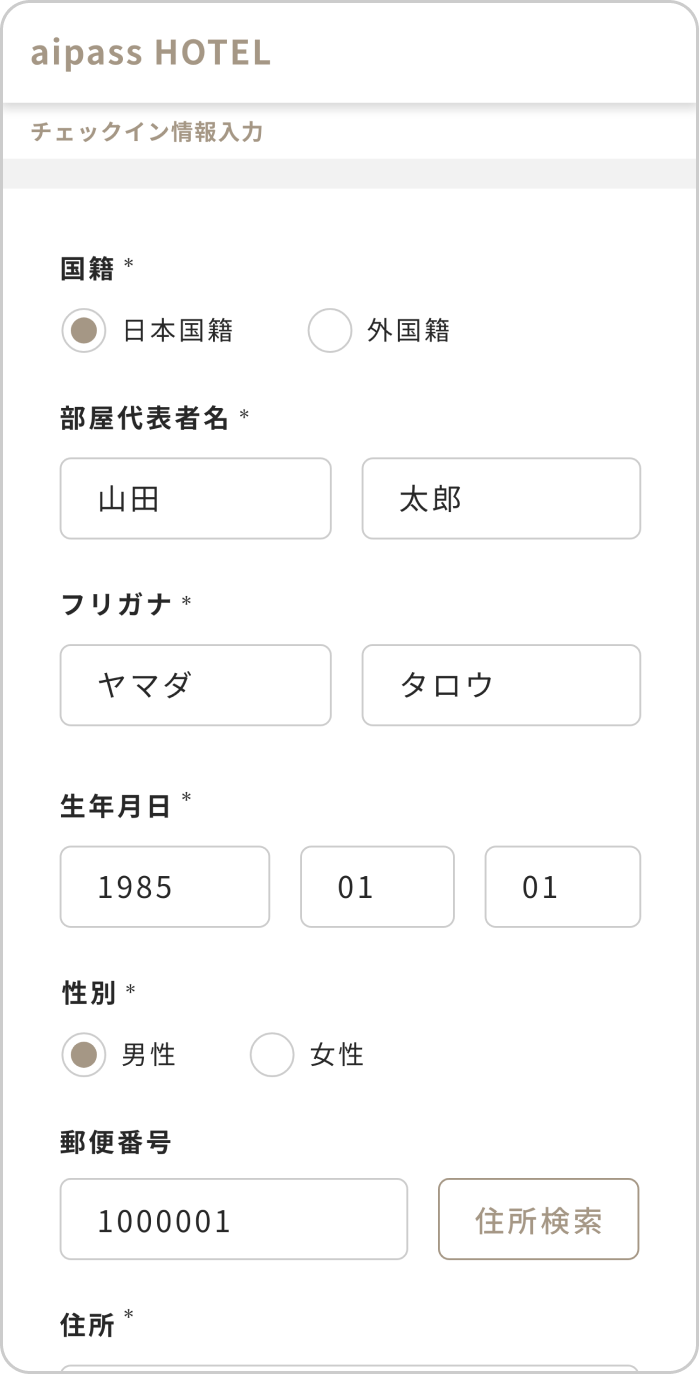Click the birth year field showing 1985
Viewport: 699px width, 1374px height.
point(165,887)
